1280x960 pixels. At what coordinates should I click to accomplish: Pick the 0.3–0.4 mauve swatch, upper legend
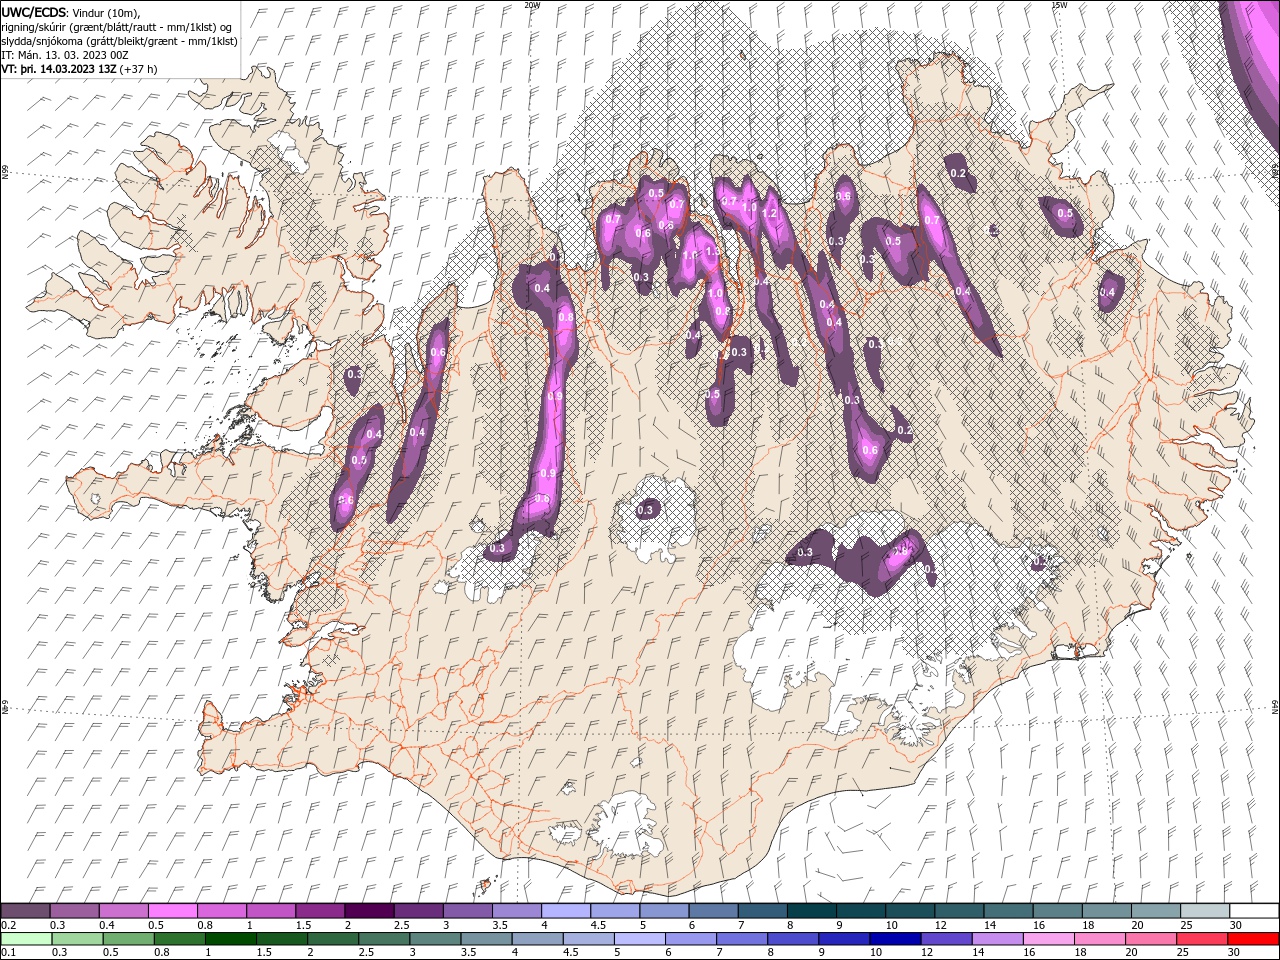tap(74, 911)
